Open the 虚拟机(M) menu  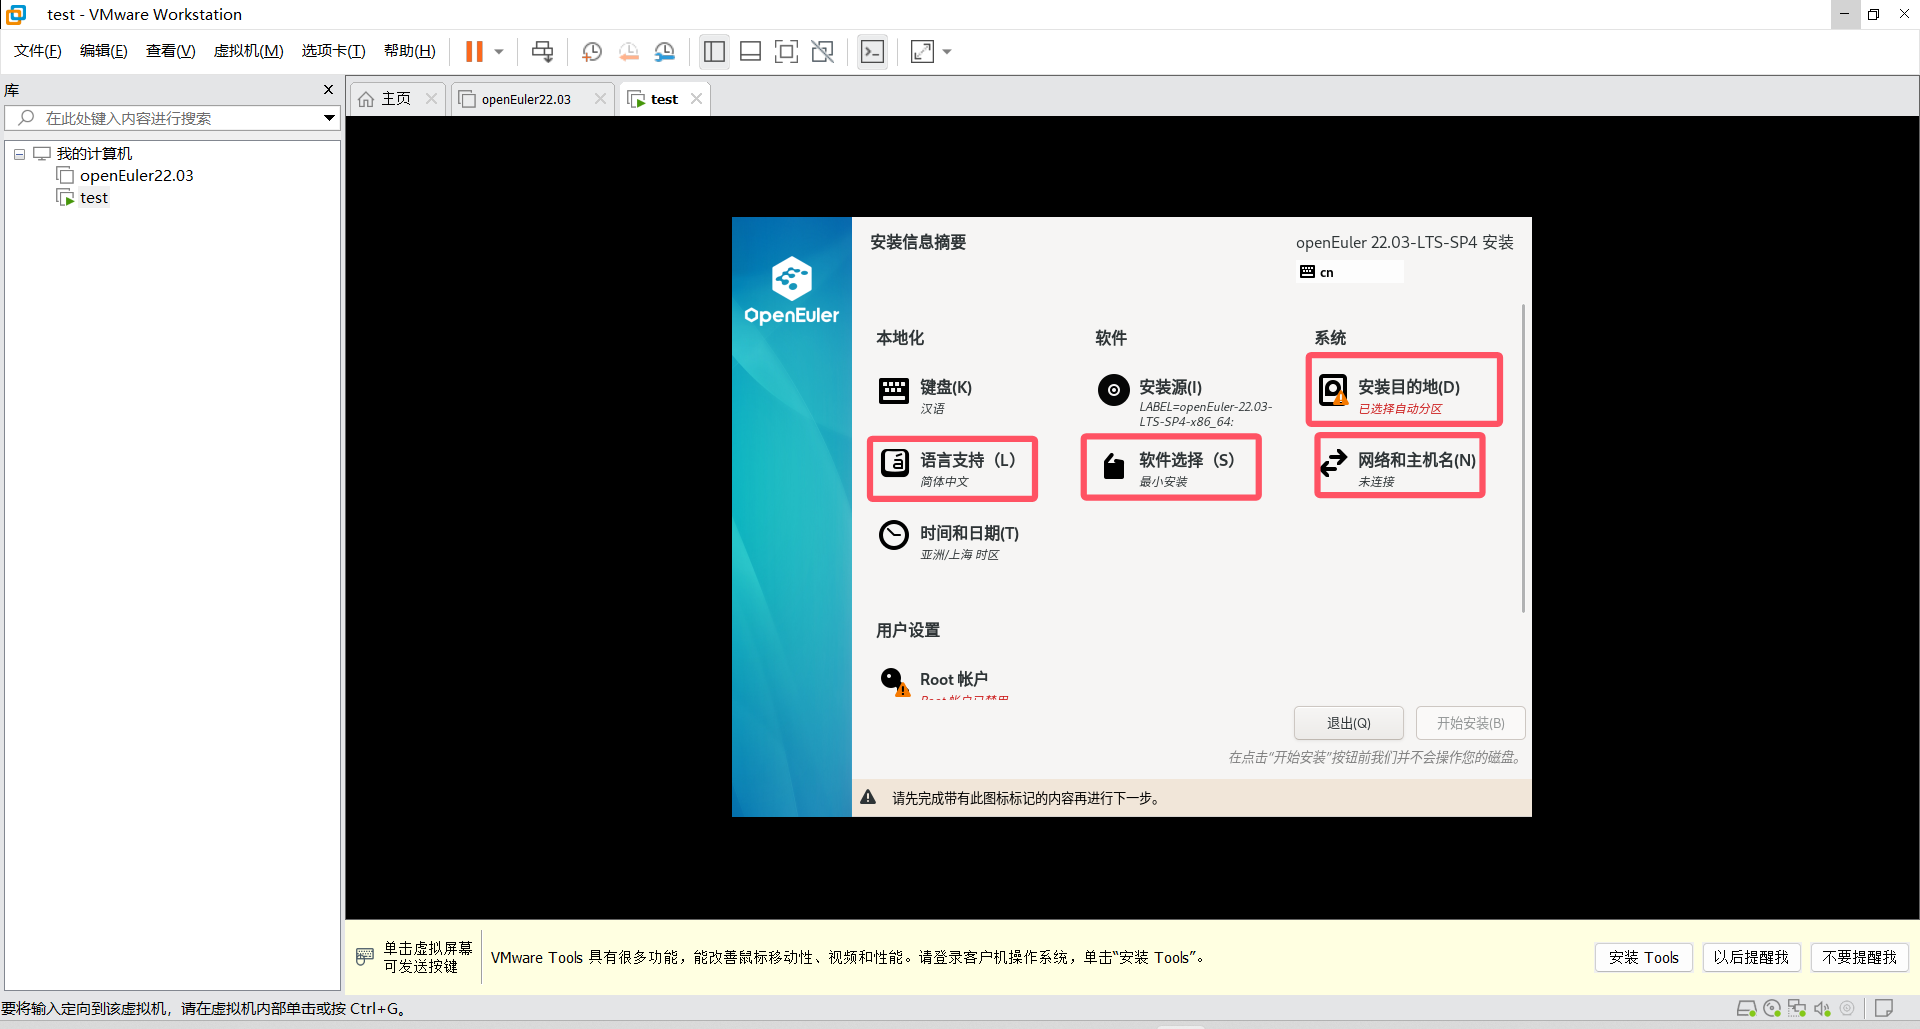click(248, 51)
